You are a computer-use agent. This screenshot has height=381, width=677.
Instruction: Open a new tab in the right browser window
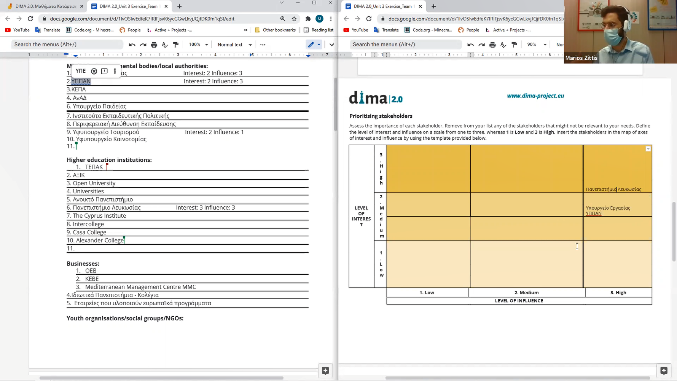[433, 6]
